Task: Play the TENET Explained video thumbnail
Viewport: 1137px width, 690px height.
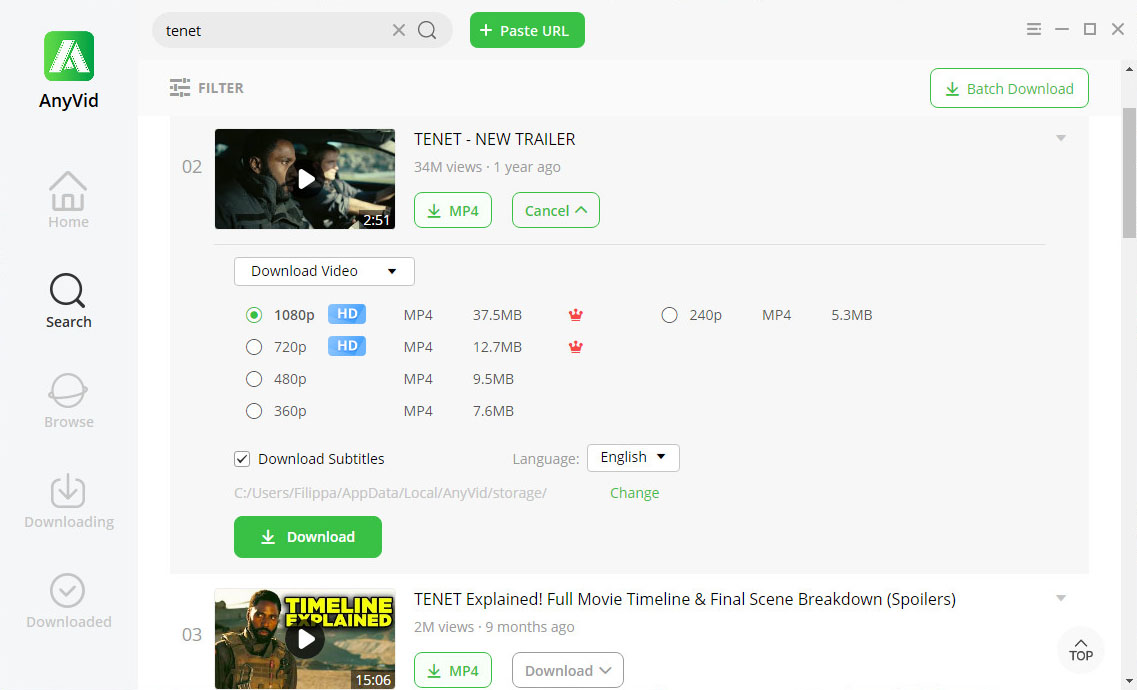Action: [305, 639]
